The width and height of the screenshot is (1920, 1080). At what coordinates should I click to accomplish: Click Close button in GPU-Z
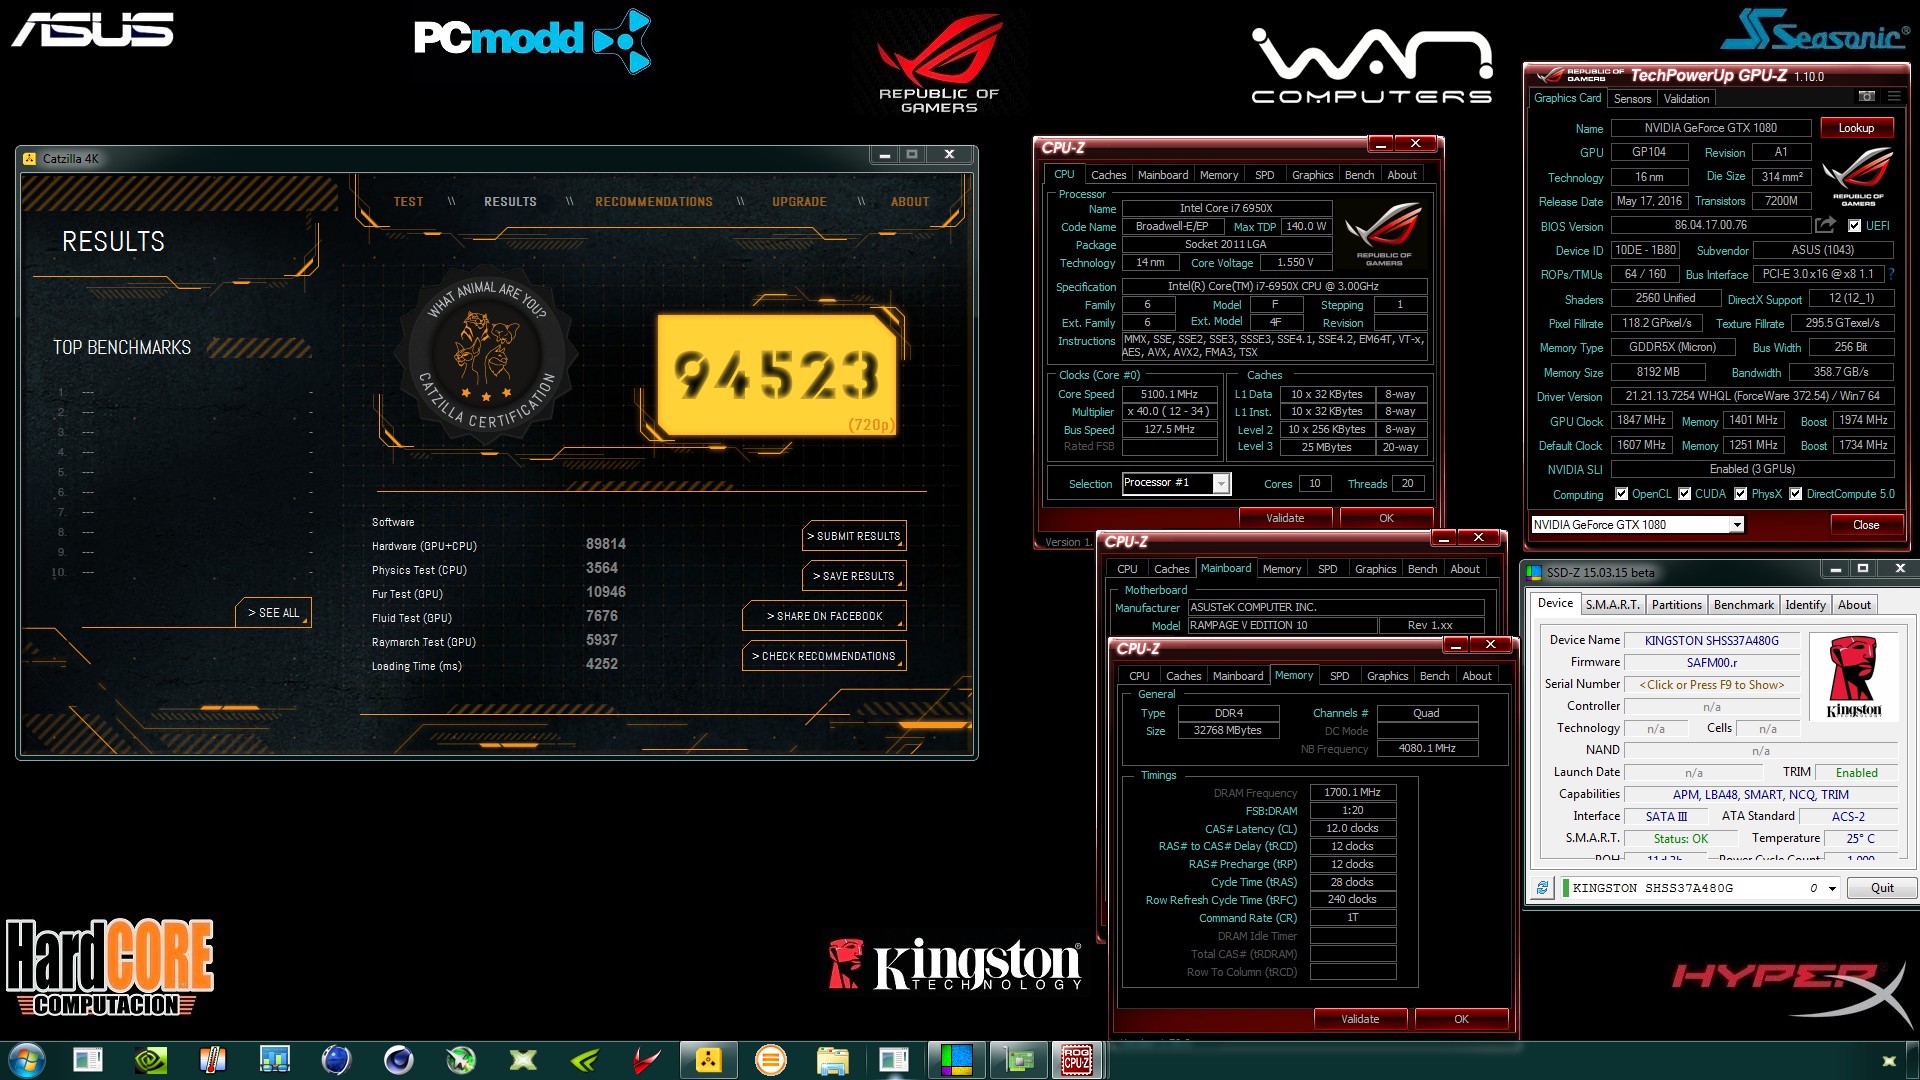1866,525
